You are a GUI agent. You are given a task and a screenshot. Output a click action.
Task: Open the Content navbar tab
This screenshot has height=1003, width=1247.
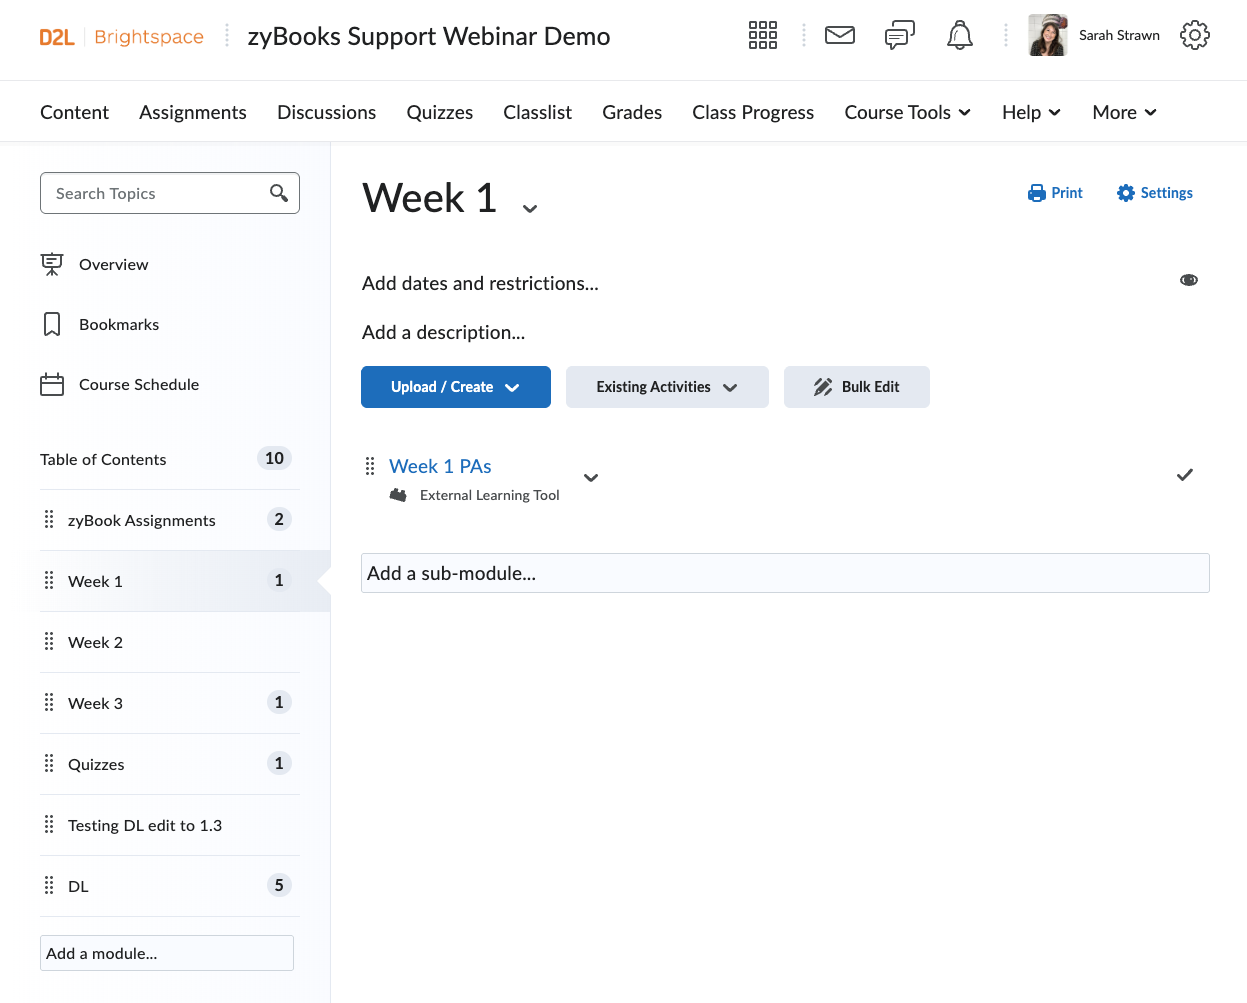coord(74,112)
